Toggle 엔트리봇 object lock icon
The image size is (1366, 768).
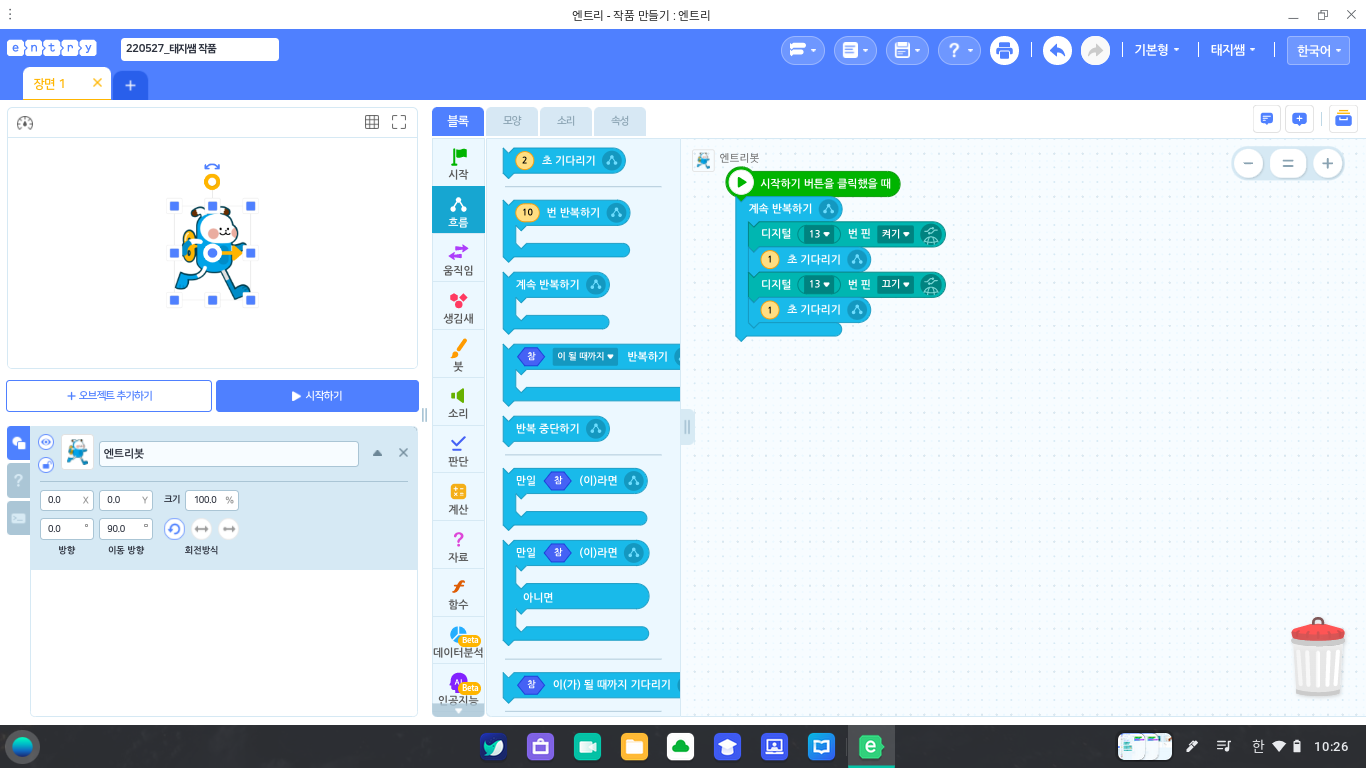46,465
